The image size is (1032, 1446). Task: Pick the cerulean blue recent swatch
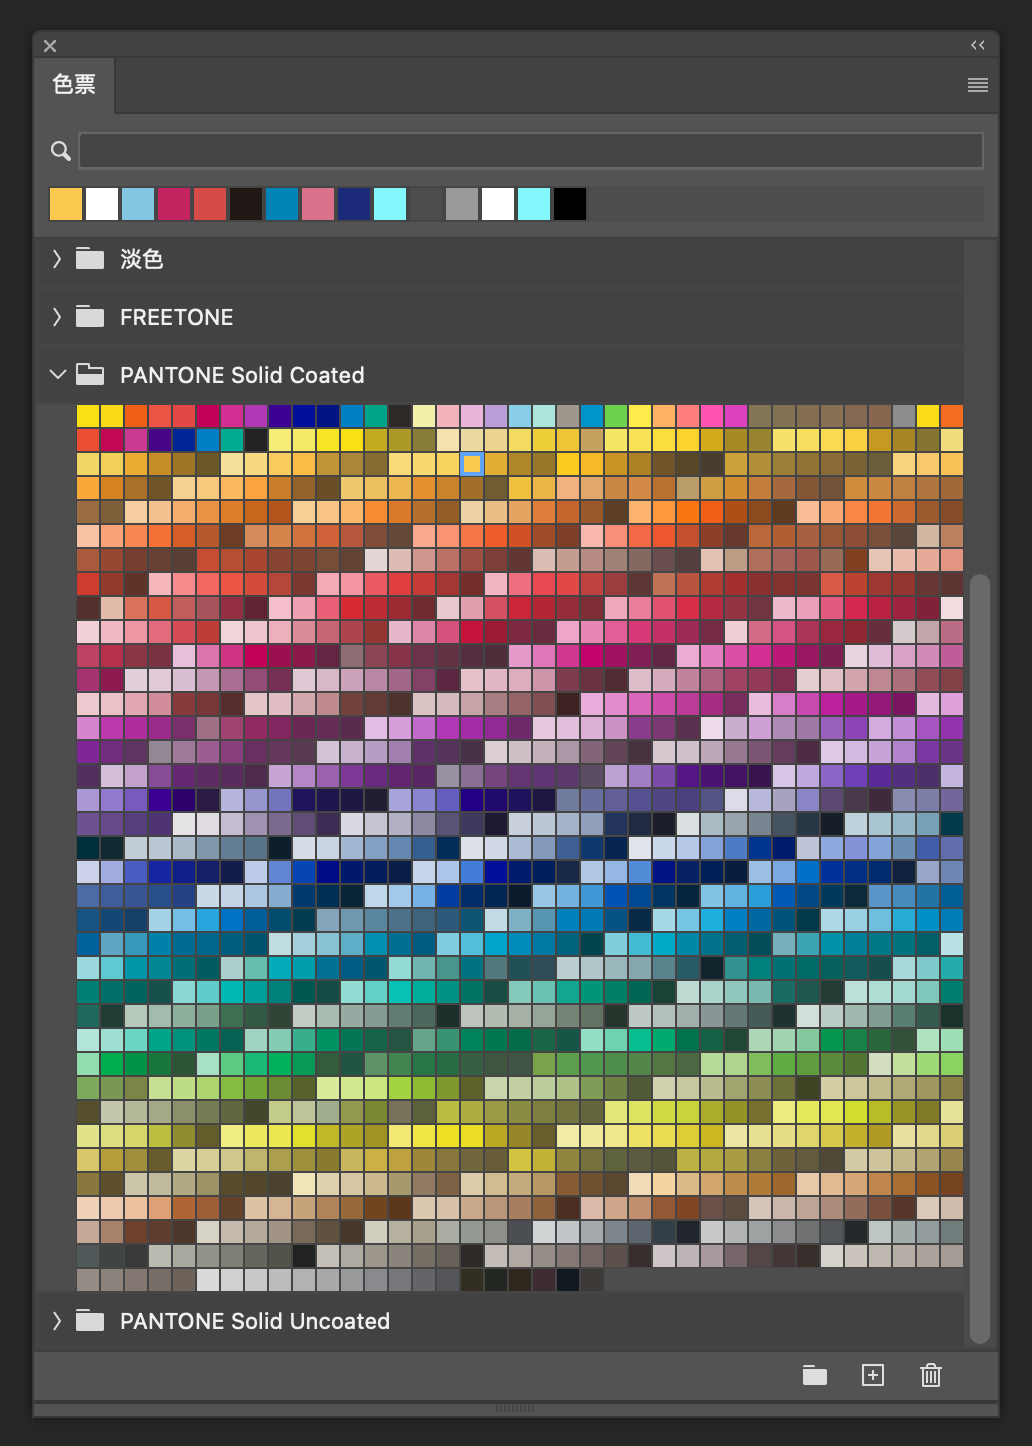282,204
